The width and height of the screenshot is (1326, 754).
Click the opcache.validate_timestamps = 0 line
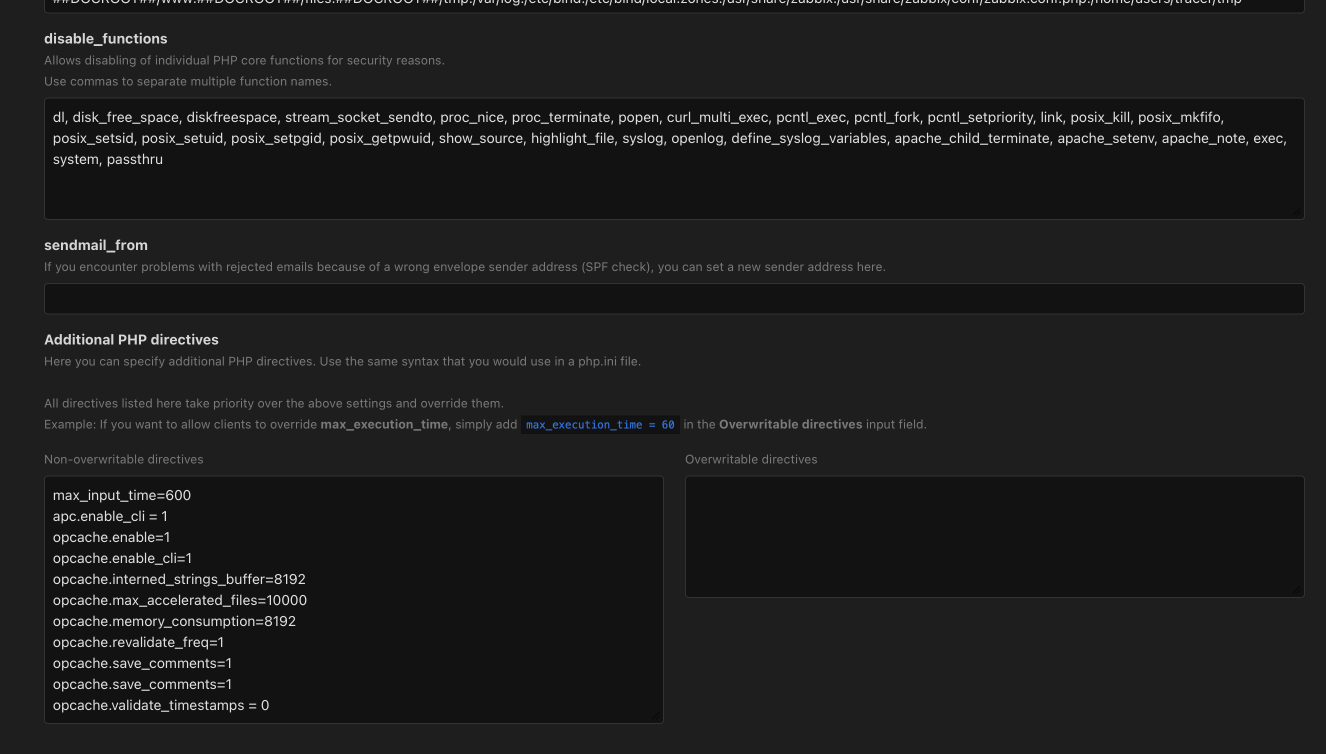click(x=161, y=705)
